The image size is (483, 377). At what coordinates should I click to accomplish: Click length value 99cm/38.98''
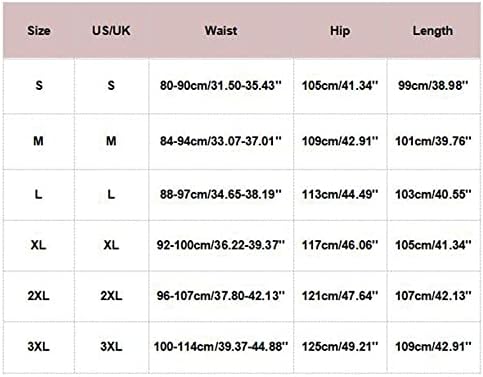pyautogui.click(x=433, y=85)
